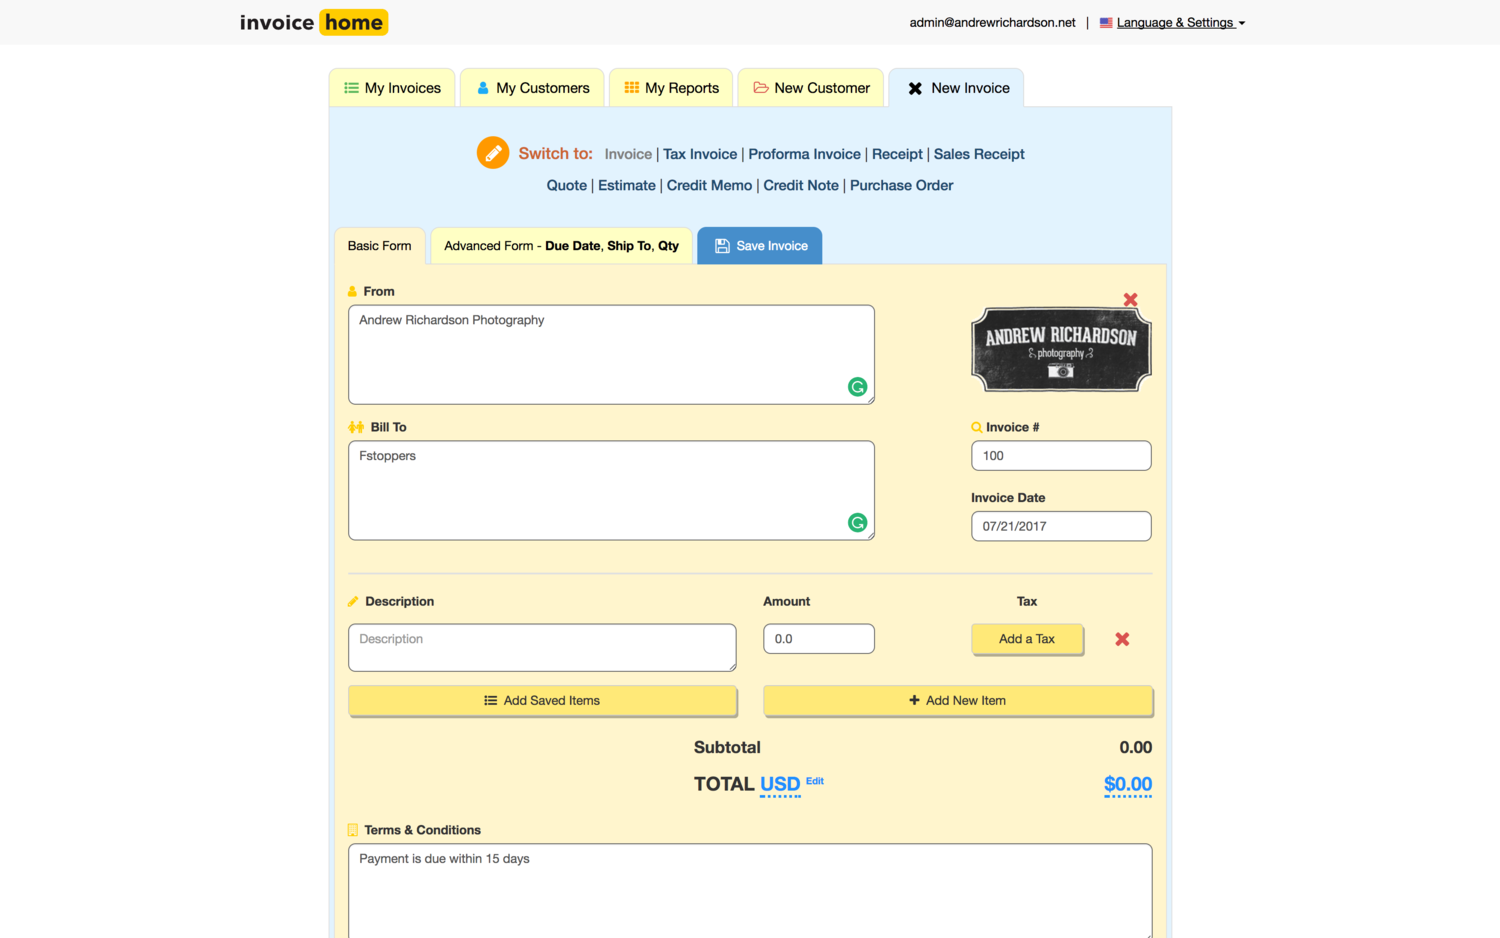Open the Language & Settings dropdown
This screenshot has height=938, width=1500.
pos(1180,22)
